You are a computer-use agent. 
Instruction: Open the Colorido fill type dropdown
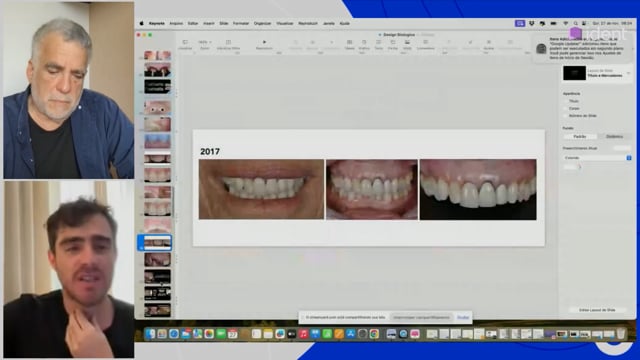tap(597, 158)
